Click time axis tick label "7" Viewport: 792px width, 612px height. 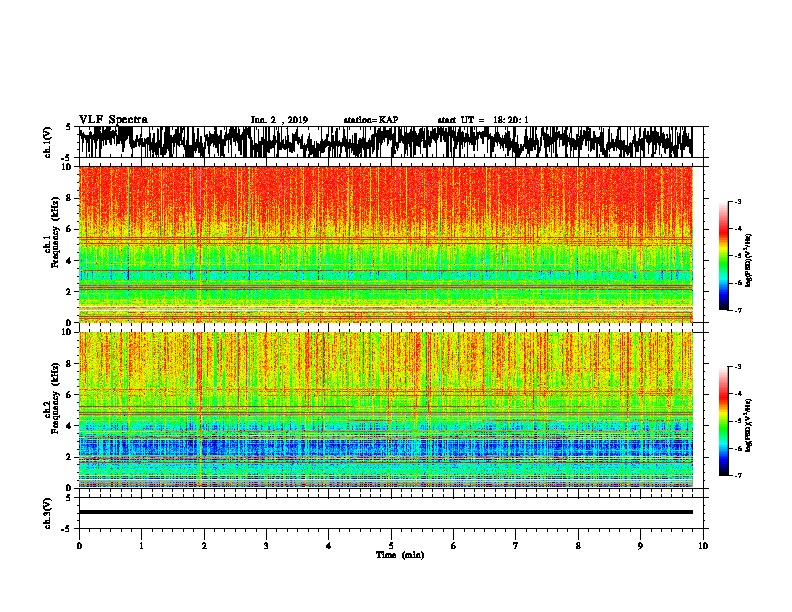[x=516, y=546]
